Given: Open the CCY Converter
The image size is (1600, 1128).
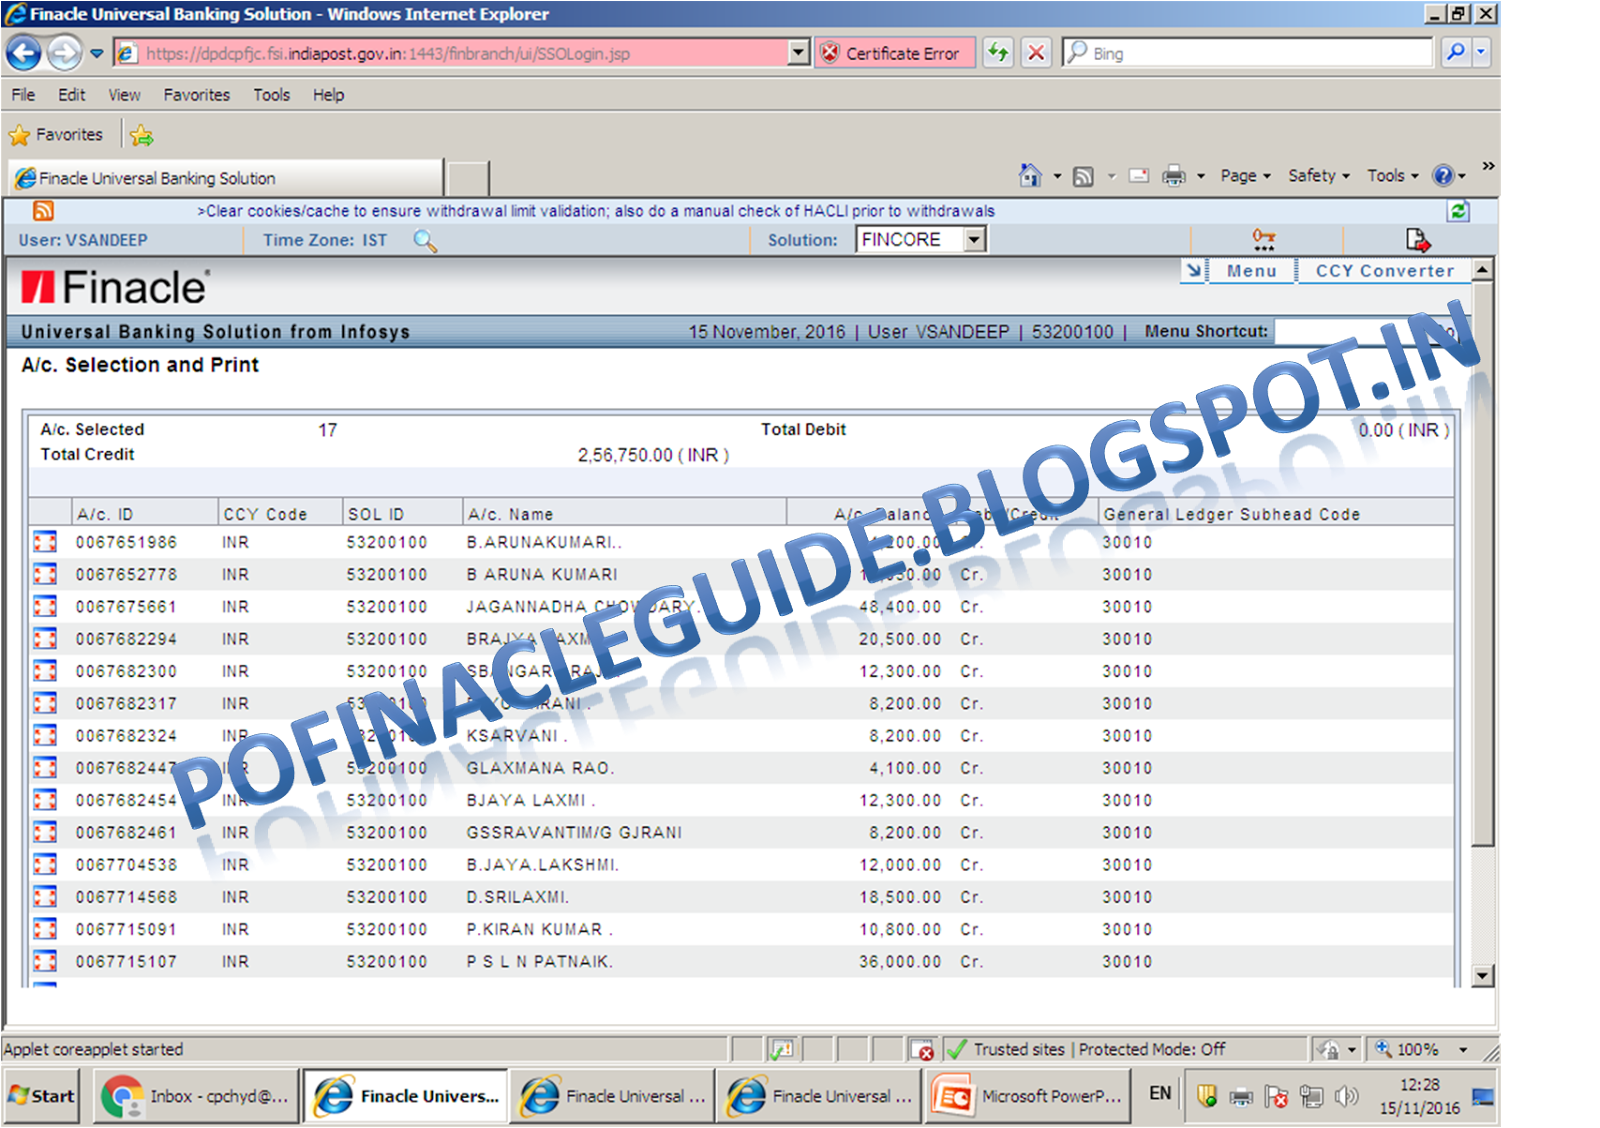Looking at the screenshot, I should [x=1385, y=271].
